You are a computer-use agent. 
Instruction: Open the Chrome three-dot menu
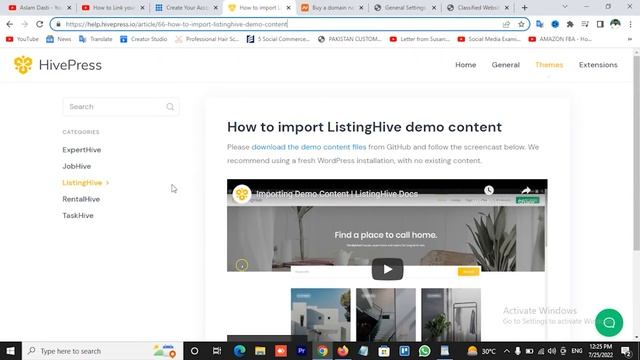[631, 24]
